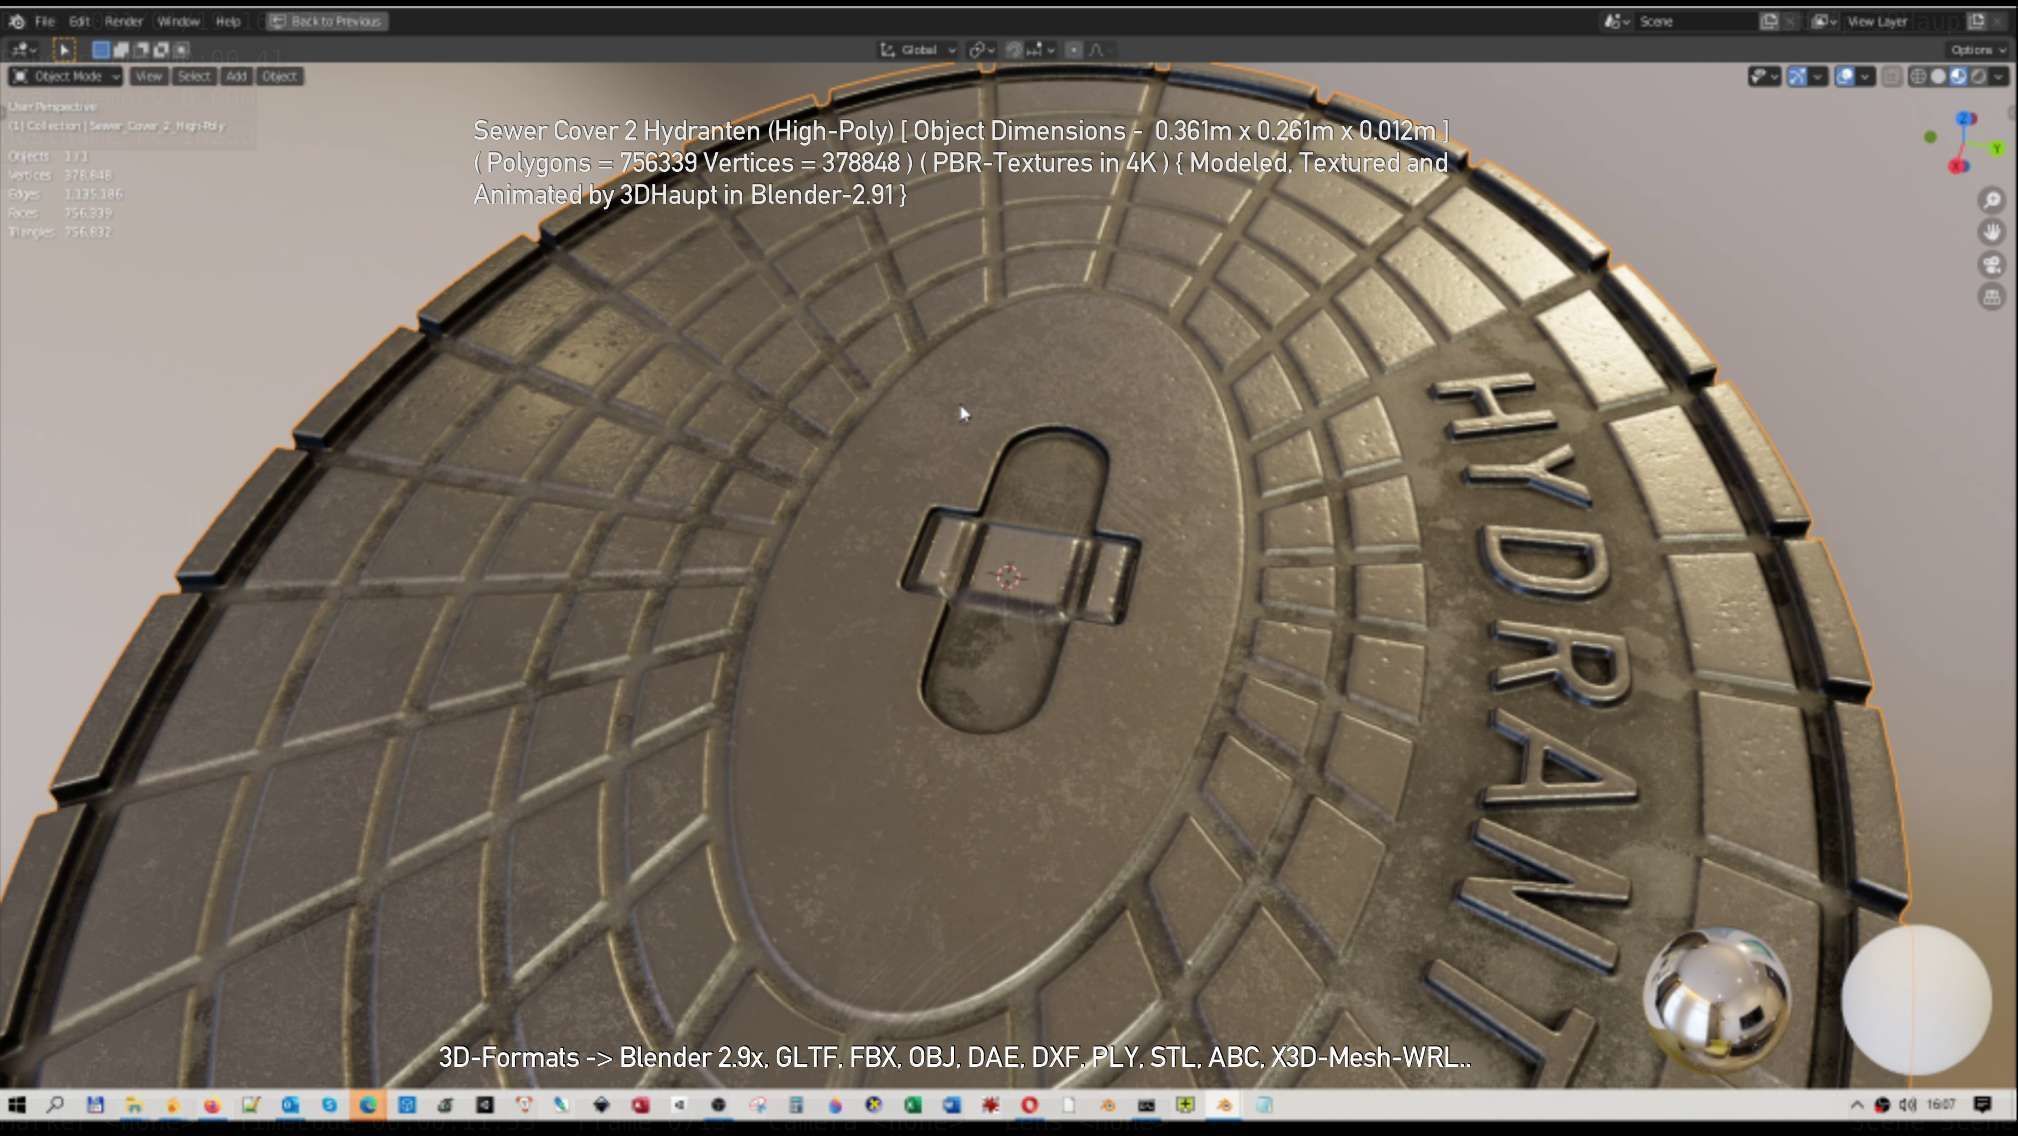
Task: Click the navigation gizmo Y axis
Action: [x=1997, y=149]
